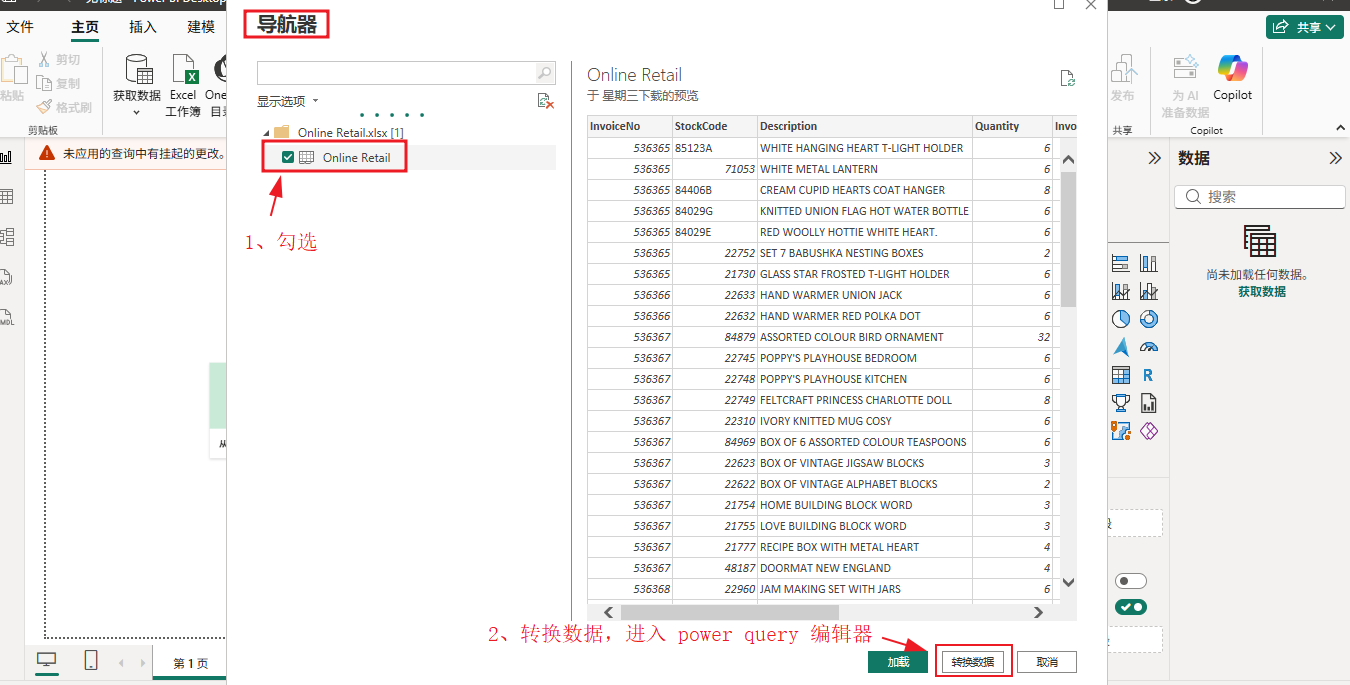Select the goals trophy visual
Viewport: 1350px width, 685px height.
[1121, 403]
